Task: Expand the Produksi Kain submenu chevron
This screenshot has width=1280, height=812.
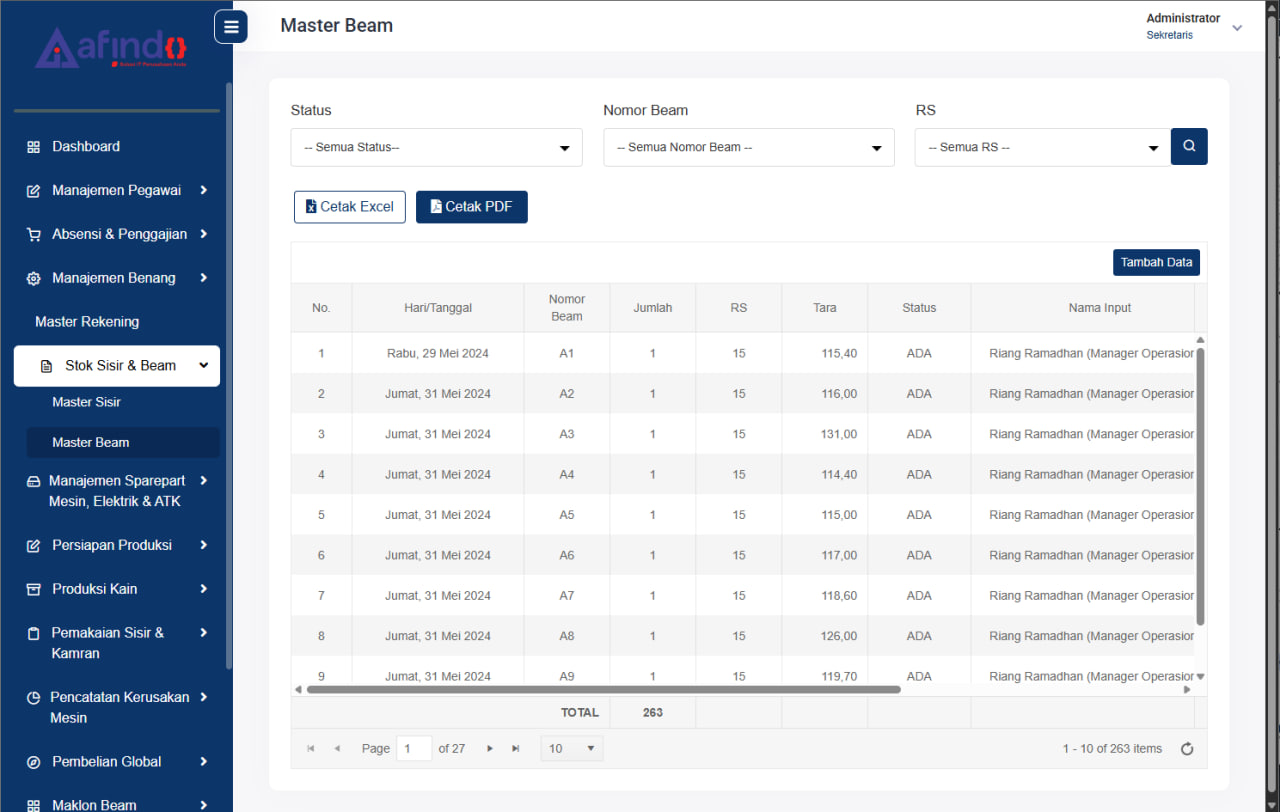Action: [204, 589]
